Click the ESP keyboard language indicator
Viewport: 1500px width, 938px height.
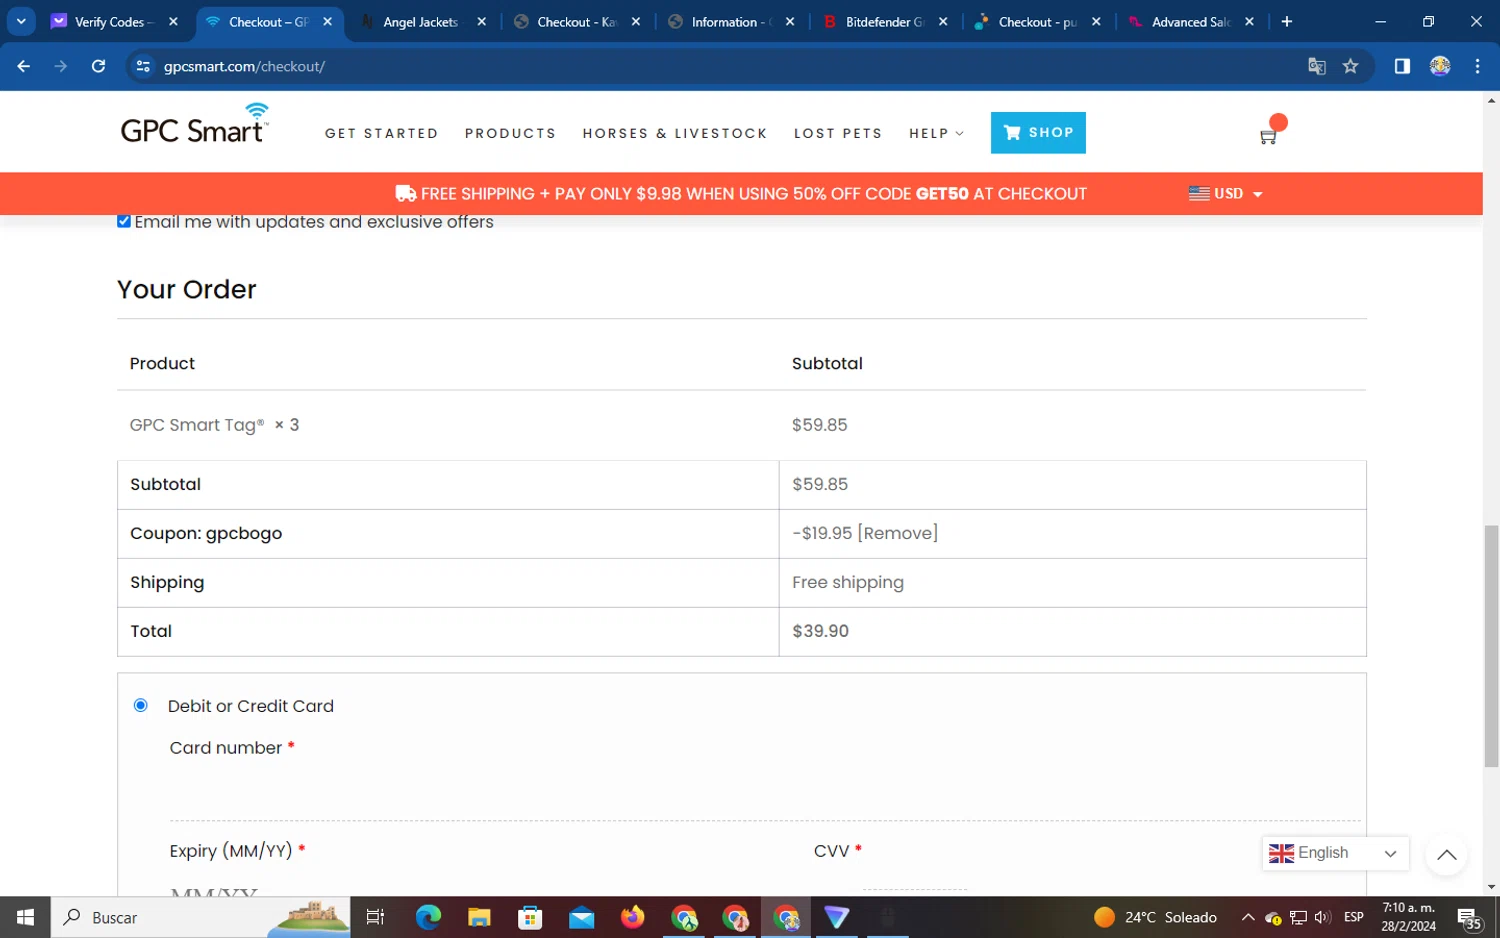pyautogui.click(x=1354, y=917)
